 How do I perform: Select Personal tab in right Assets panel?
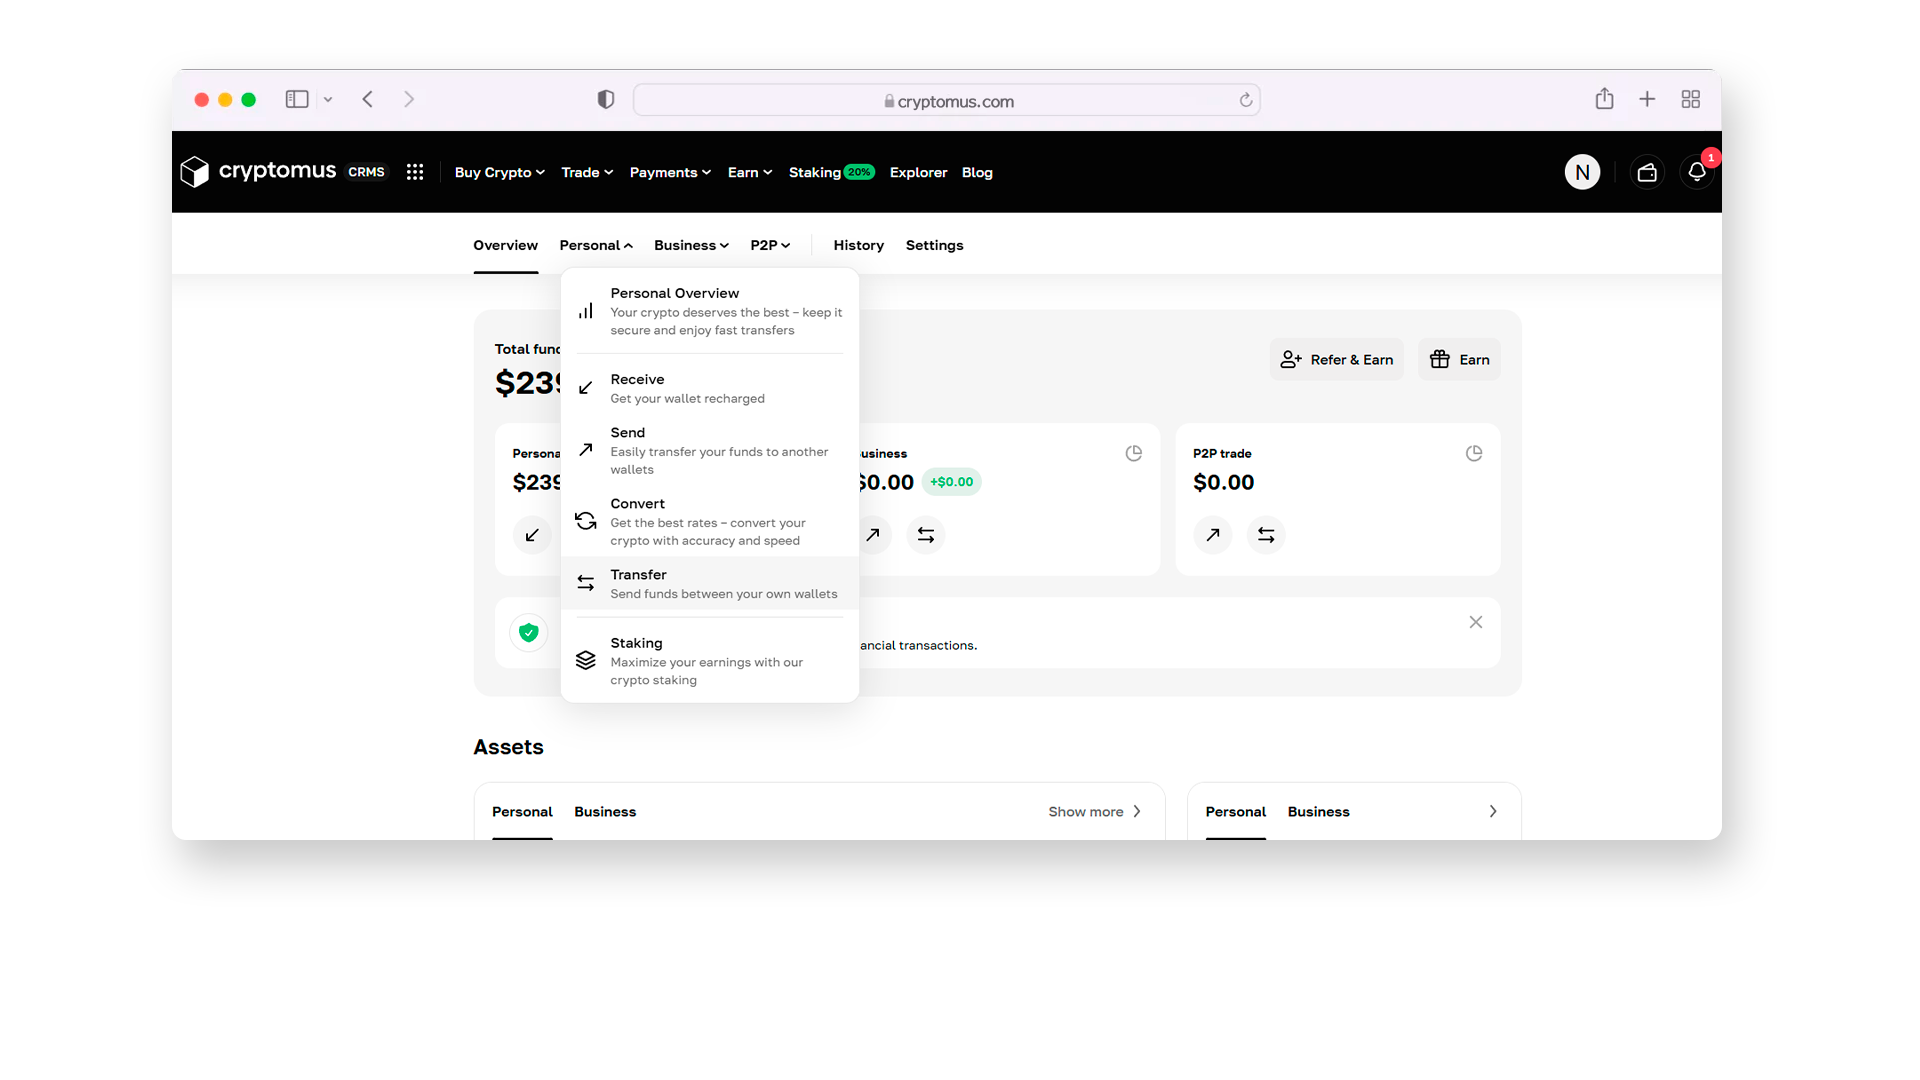(x=1235, y=811)
